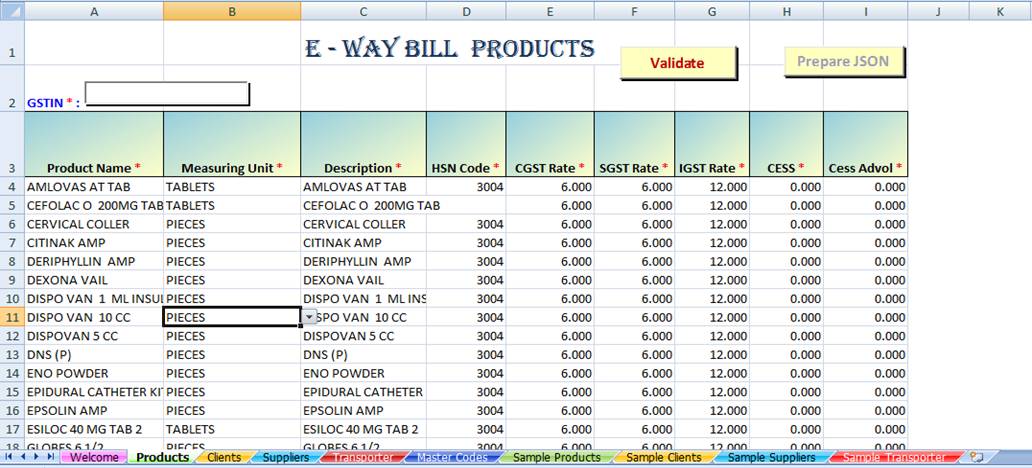Click the GSTIN input box
Viewport: 1032px width, 468px height.
click(167, 94)
